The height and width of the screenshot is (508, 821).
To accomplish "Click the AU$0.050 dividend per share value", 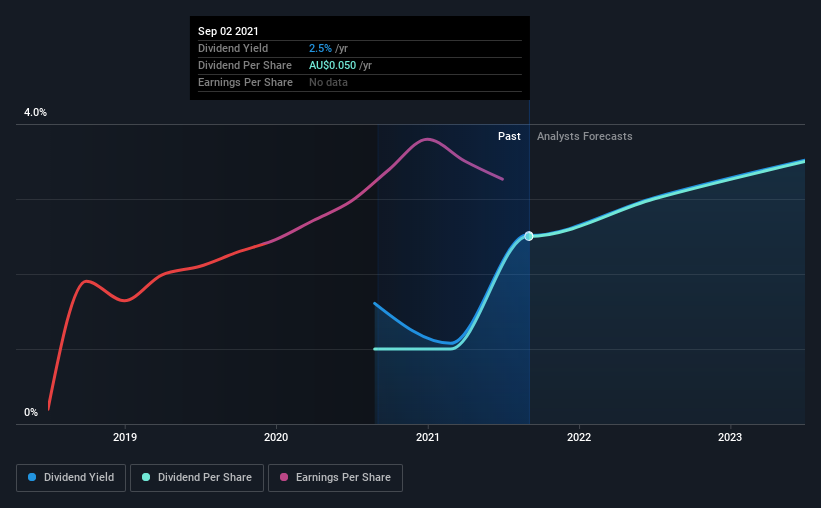I will click(332, 65).
